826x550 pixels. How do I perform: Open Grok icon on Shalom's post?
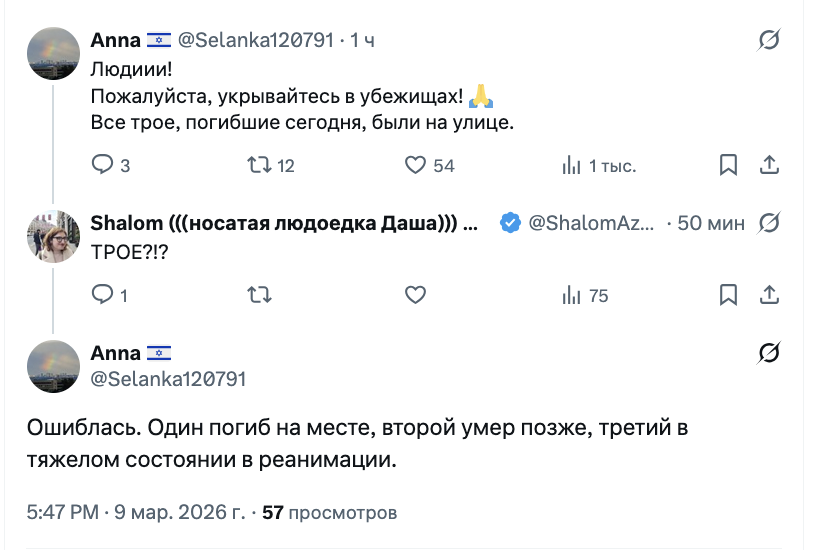(769, 222)
